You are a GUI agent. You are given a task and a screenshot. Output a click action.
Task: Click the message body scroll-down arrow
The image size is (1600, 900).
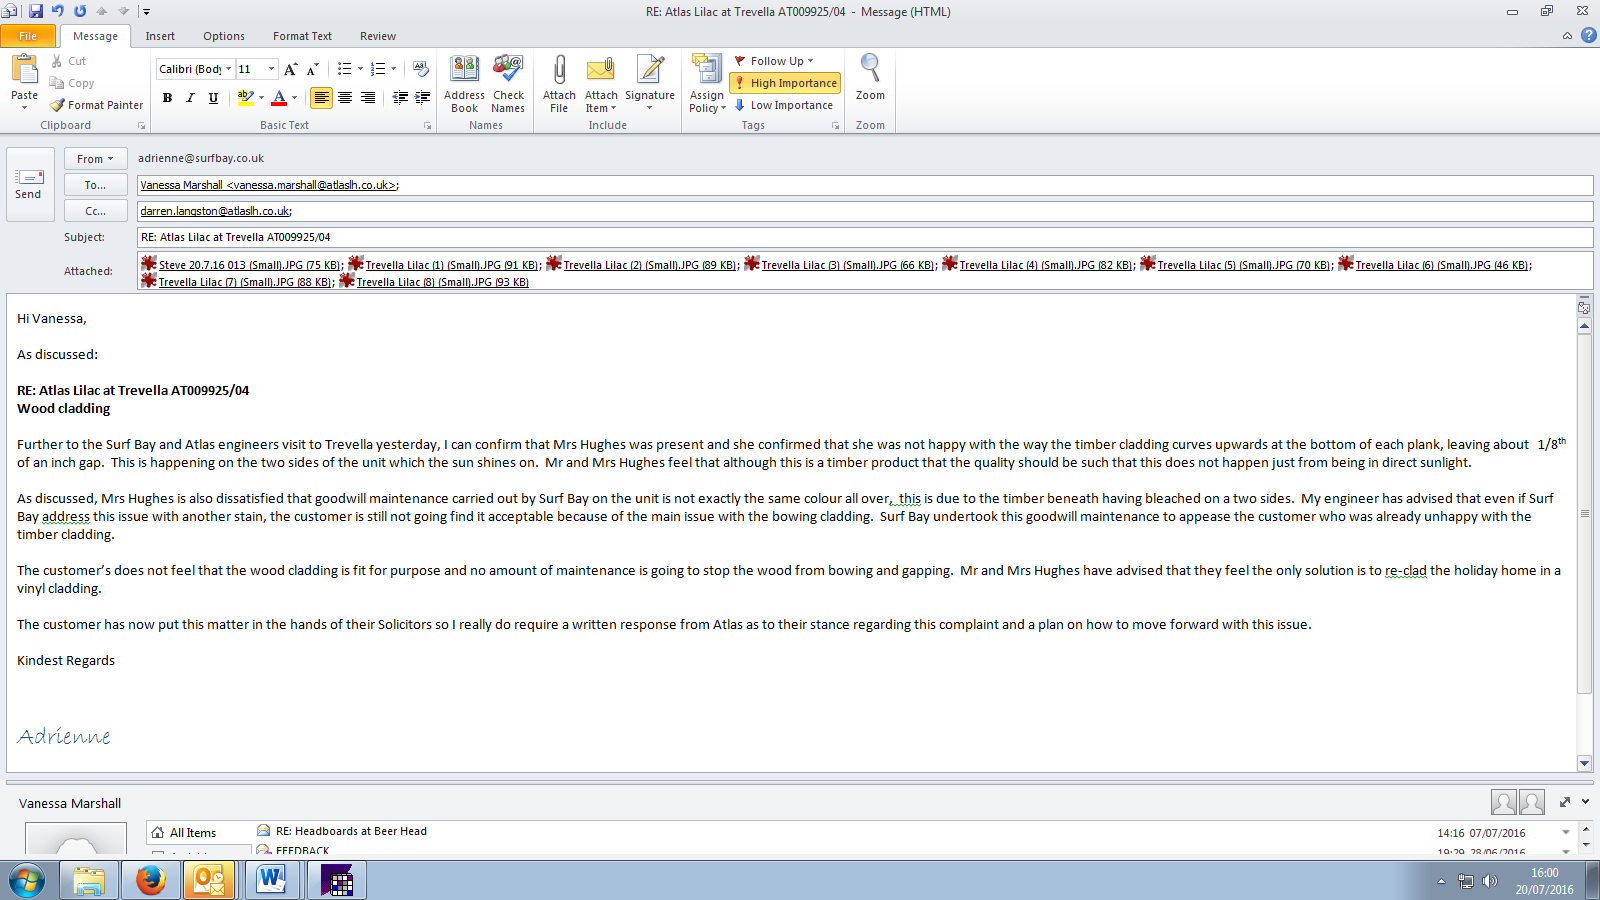pos(1584,763)
